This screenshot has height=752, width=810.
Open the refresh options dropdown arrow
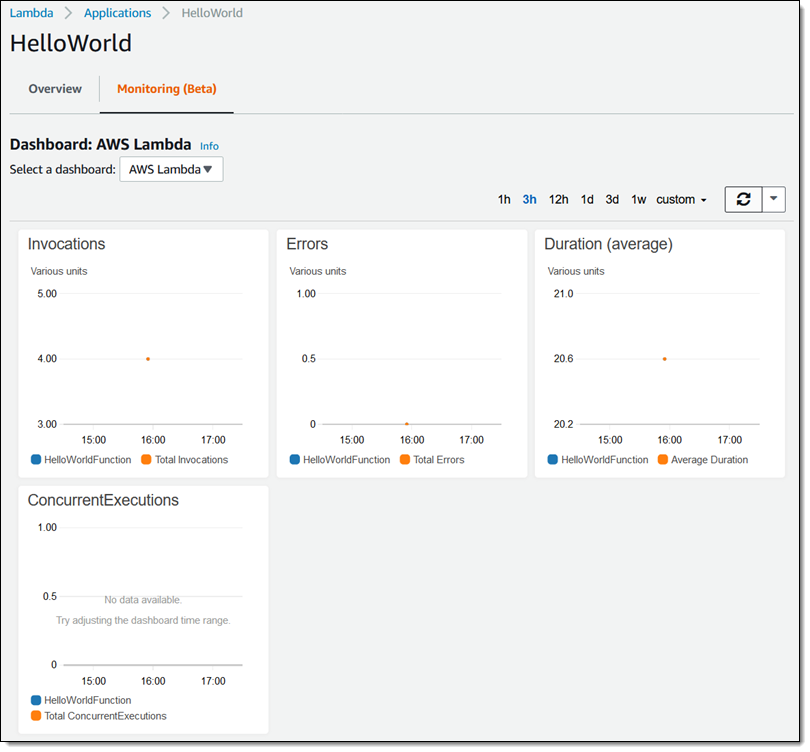point(774,199)
